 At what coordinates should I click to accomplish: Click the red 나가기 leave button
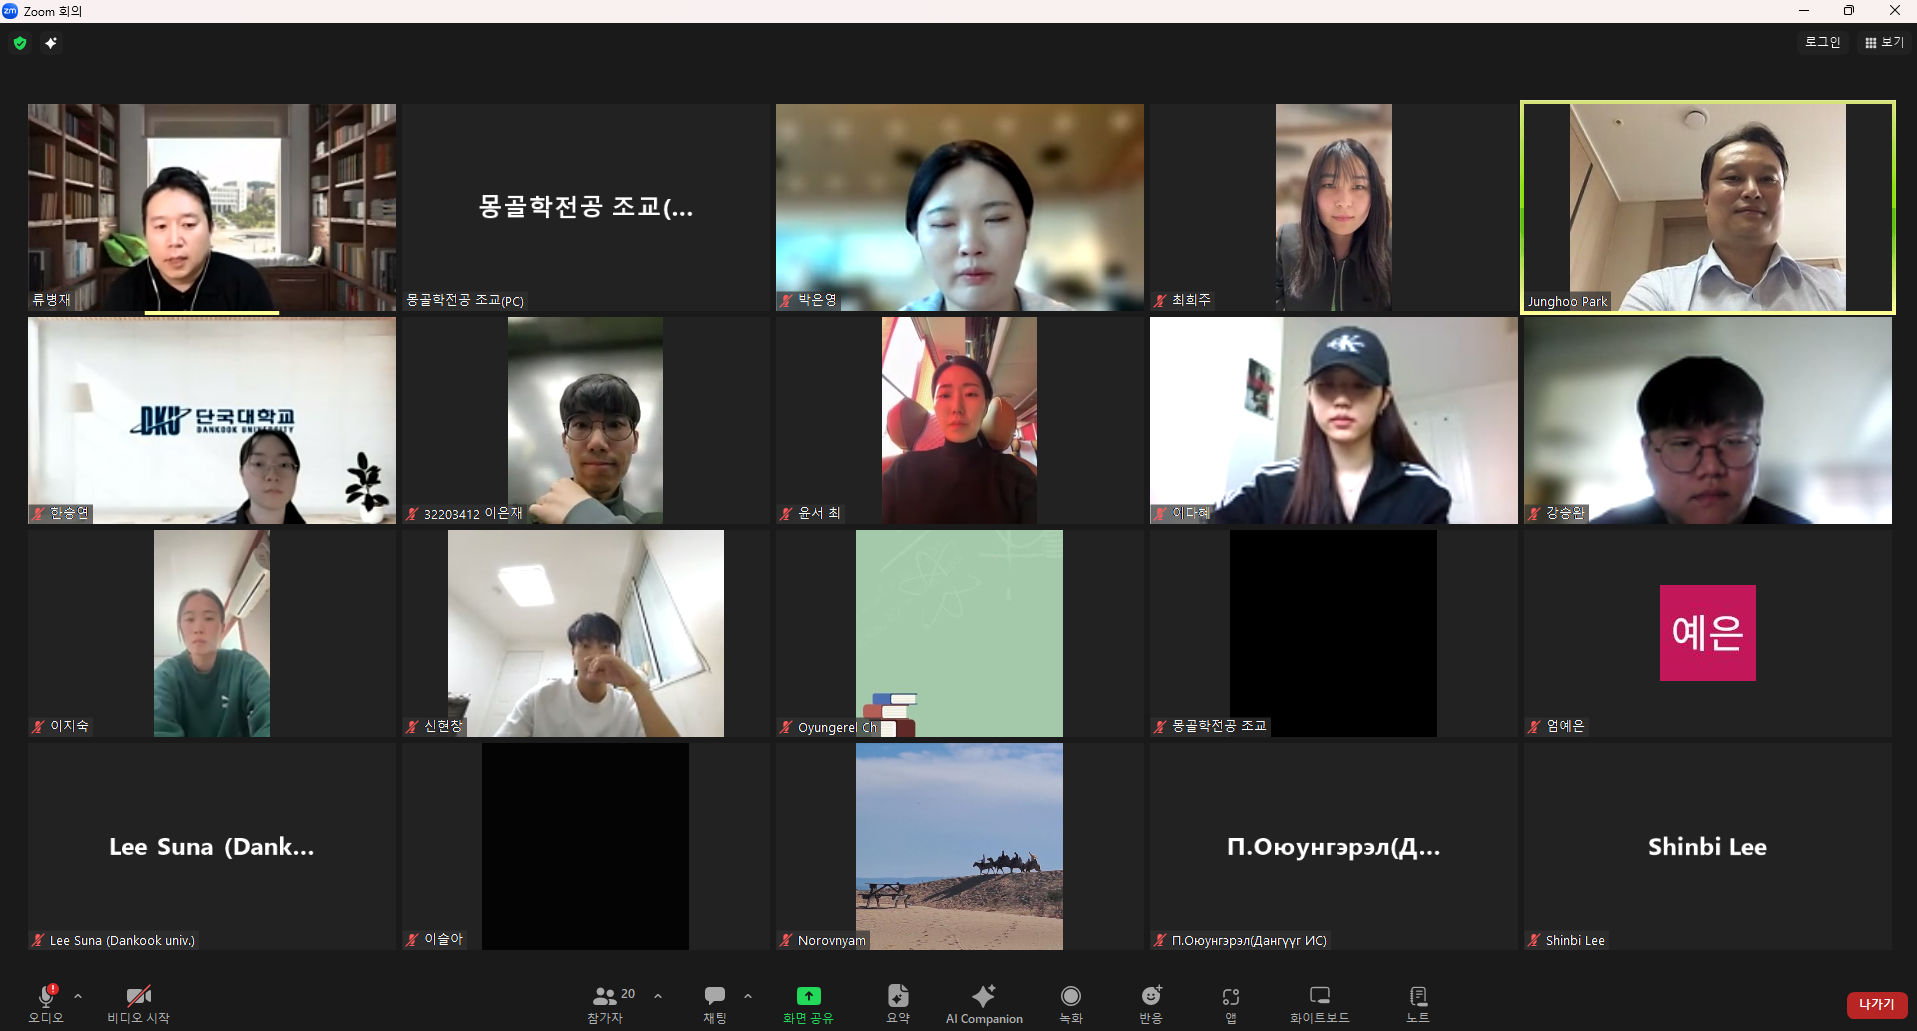pos(1876,1004)
